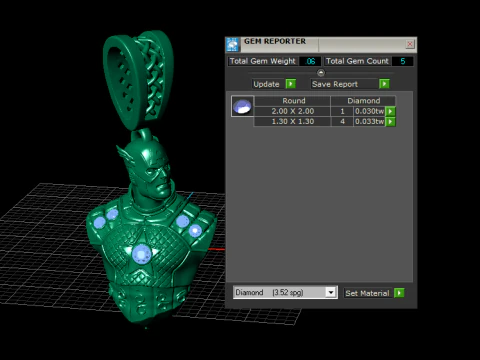Click the green arrow next to Update

point(291,84)
